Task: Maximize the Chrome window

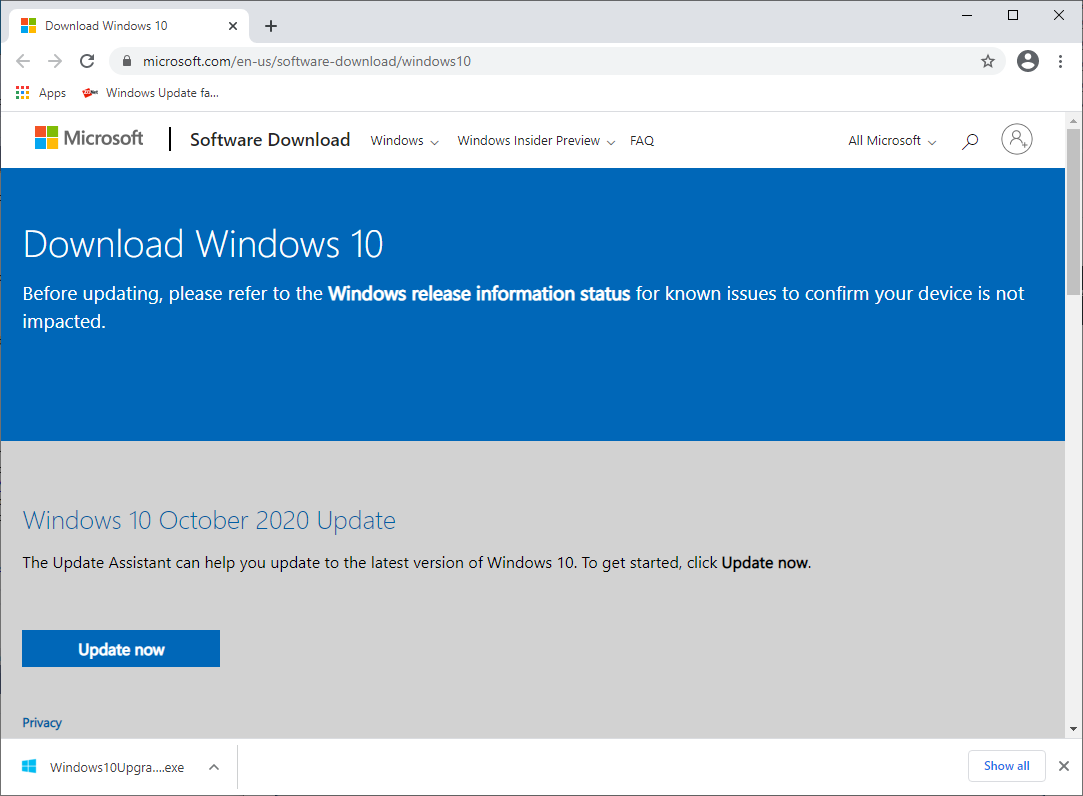Action: click(1013, 15)
